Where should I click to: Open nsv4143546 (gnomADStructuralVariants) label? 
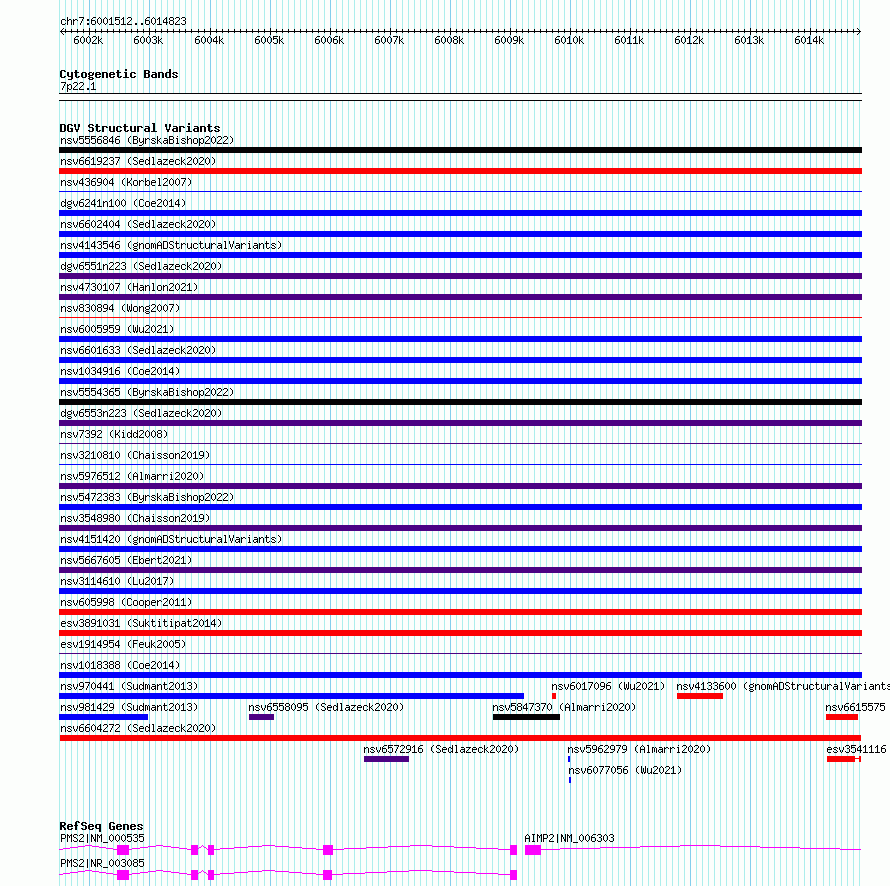click(171, 245)
